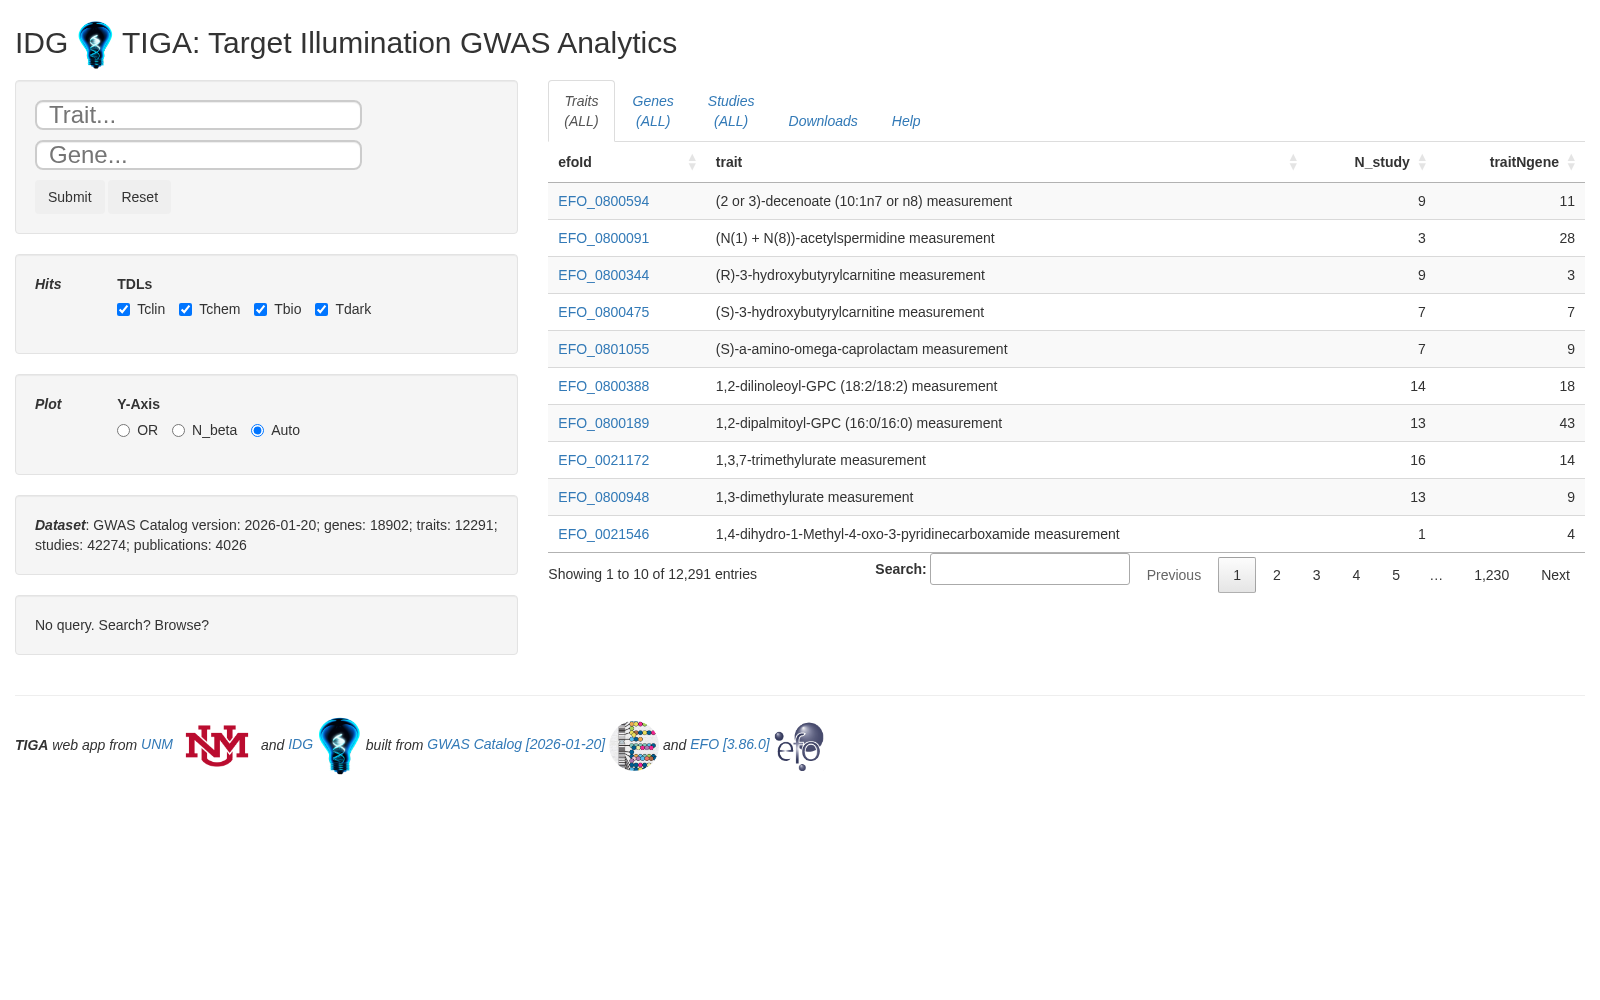Sort by efoId column arrows
The image size is (1600, 1000).
[x=692, y=162]
